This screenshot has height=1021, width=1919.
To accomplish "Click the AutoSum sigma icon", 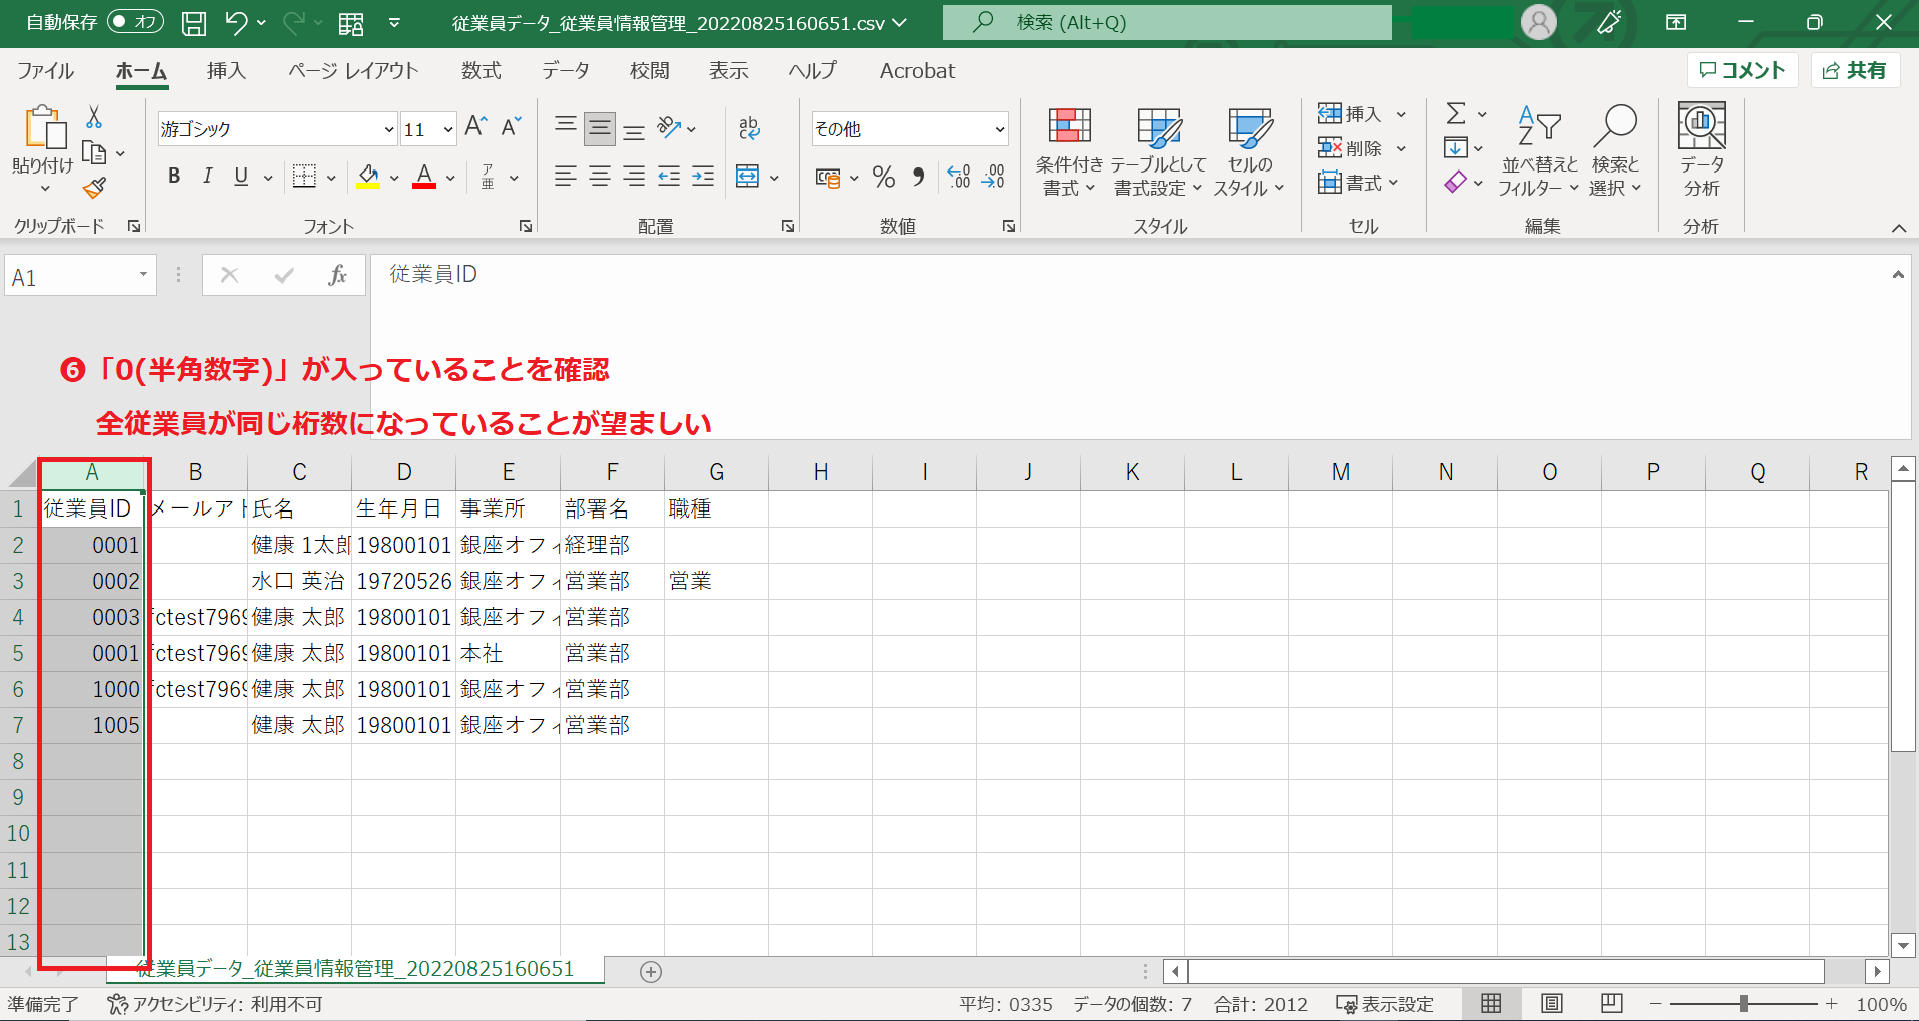I will click(1456, 113).
